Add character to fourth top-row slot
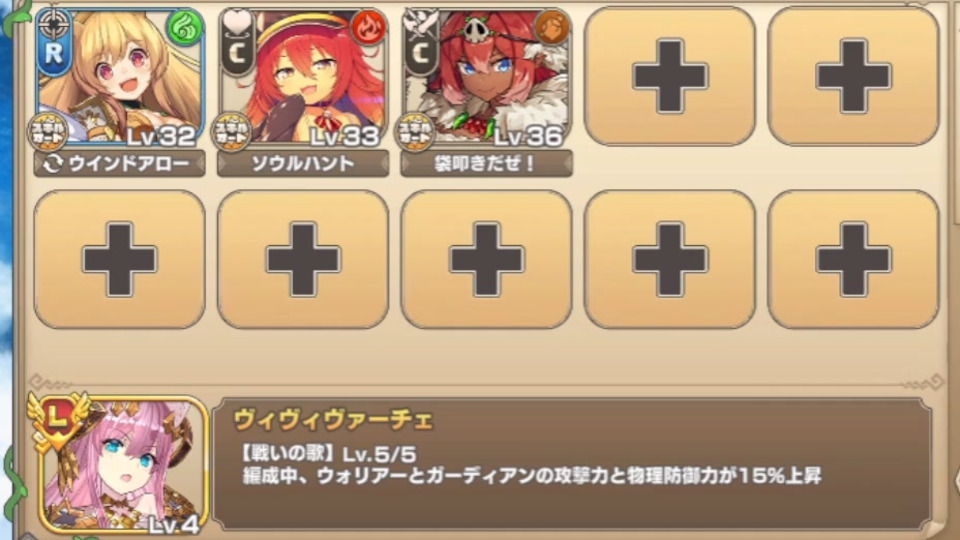The height and width of the screenshot is (540, 960). point(670,77)
